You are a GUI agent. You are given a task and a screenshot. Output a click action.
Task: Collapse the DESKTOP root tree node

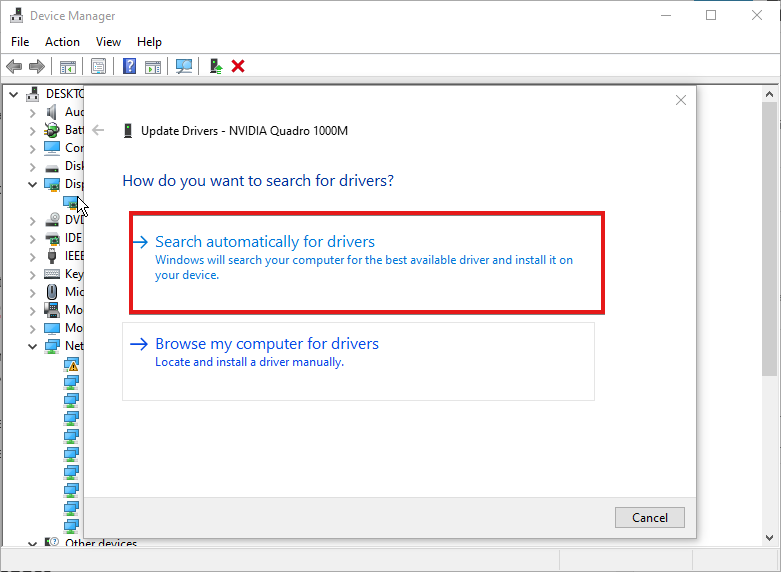tap(14, 94)
